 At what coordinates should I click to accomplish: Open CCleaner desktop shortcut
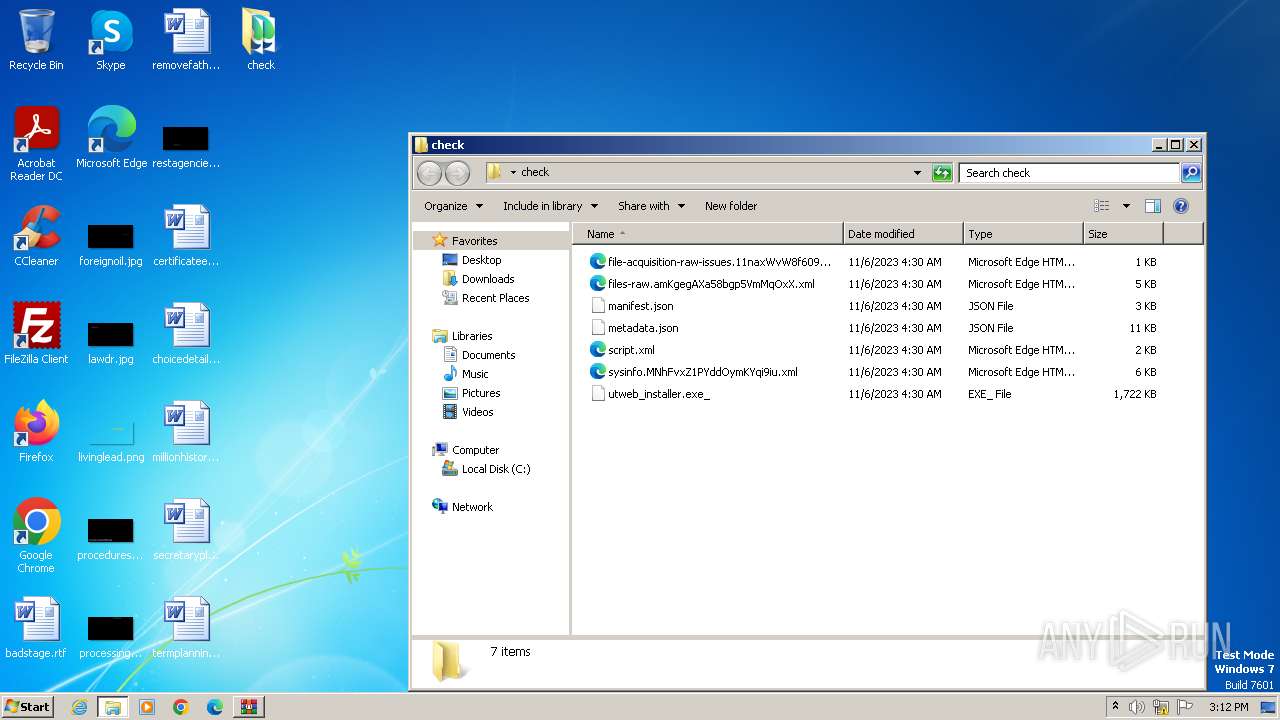click(36, 236)
